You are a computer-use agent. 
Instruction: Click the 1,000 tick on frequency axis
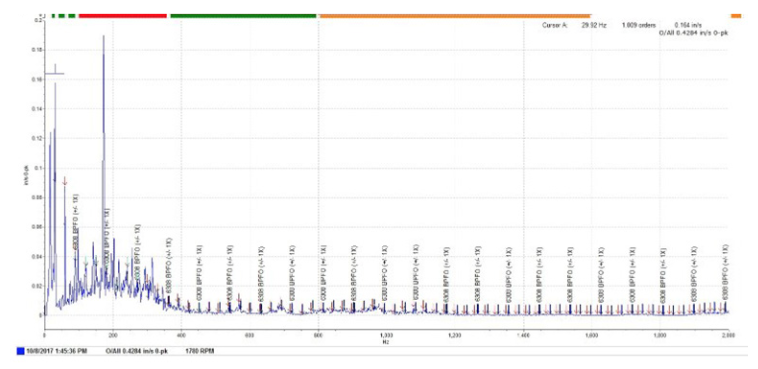[386, 334]
